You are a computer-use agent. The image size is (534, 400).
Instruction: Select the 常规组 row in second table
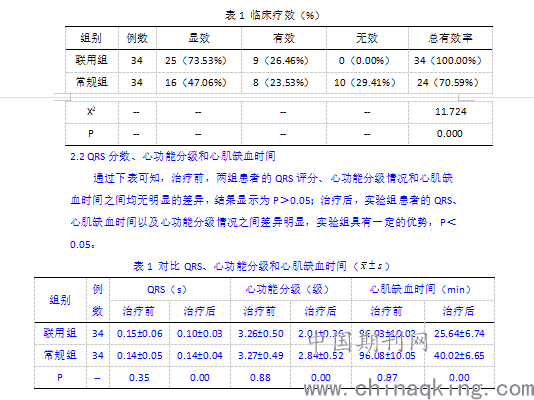coord(264,356)
